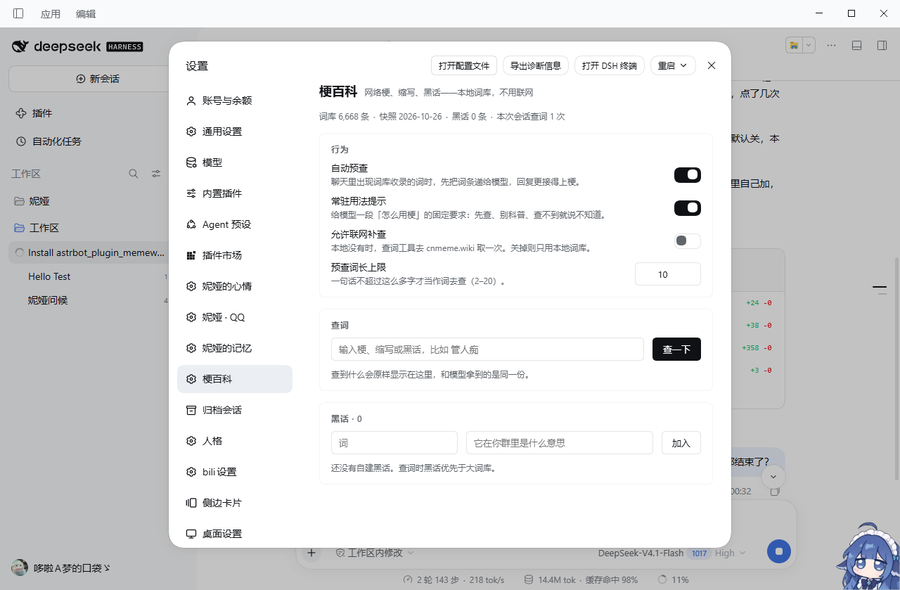This screenshot has height=590, width=900.
Task: Click the workspace filter sliders icon
Action: tap(156, 173)
